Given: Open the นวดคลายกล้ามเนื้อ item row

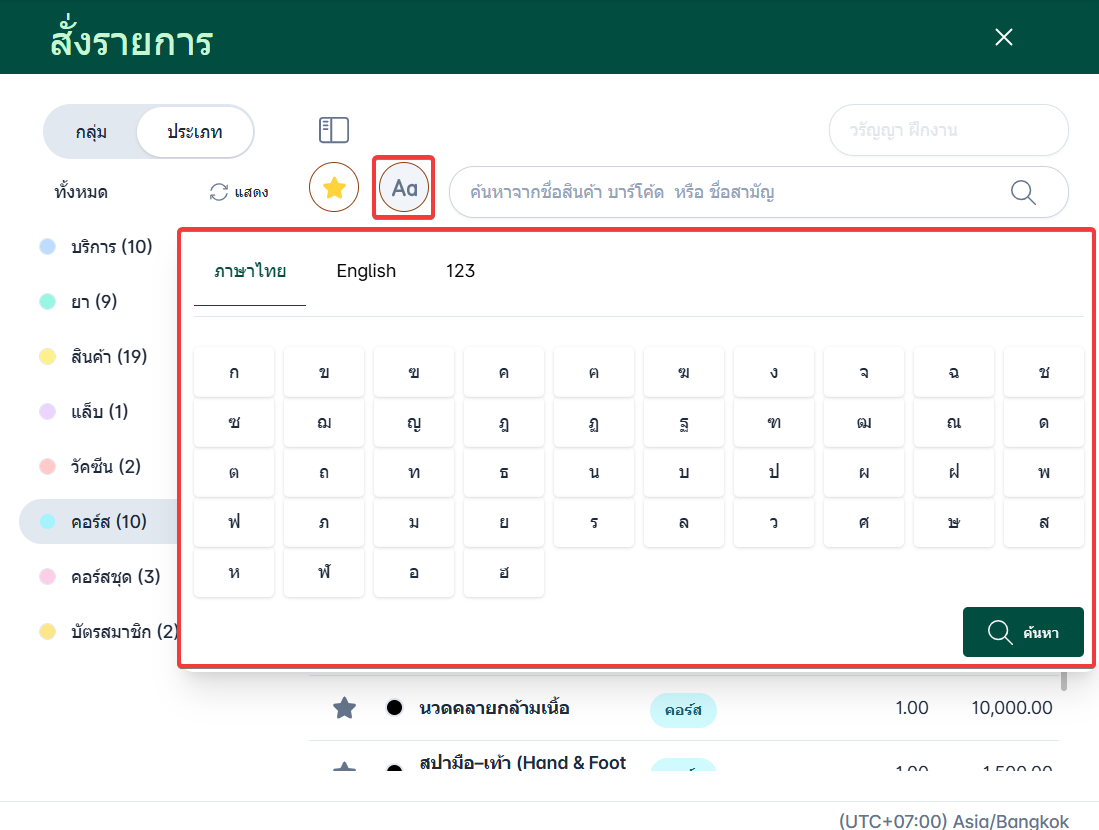Looking at the screenshot, I should pyautogui.click(x=684, y=708).
